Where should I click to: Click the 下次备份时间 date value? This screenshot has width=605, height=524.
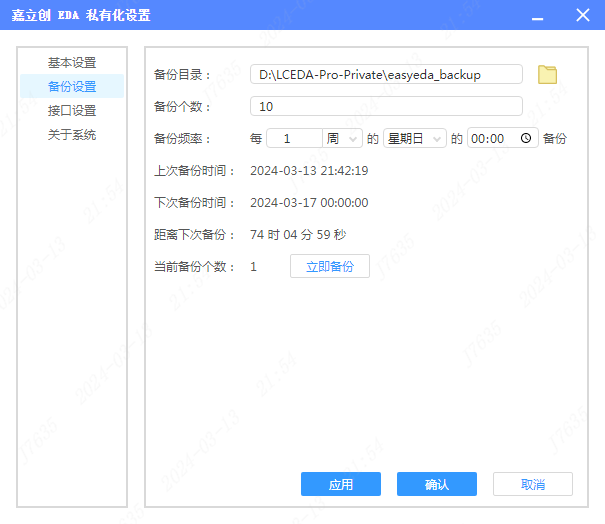click(309, 203)
